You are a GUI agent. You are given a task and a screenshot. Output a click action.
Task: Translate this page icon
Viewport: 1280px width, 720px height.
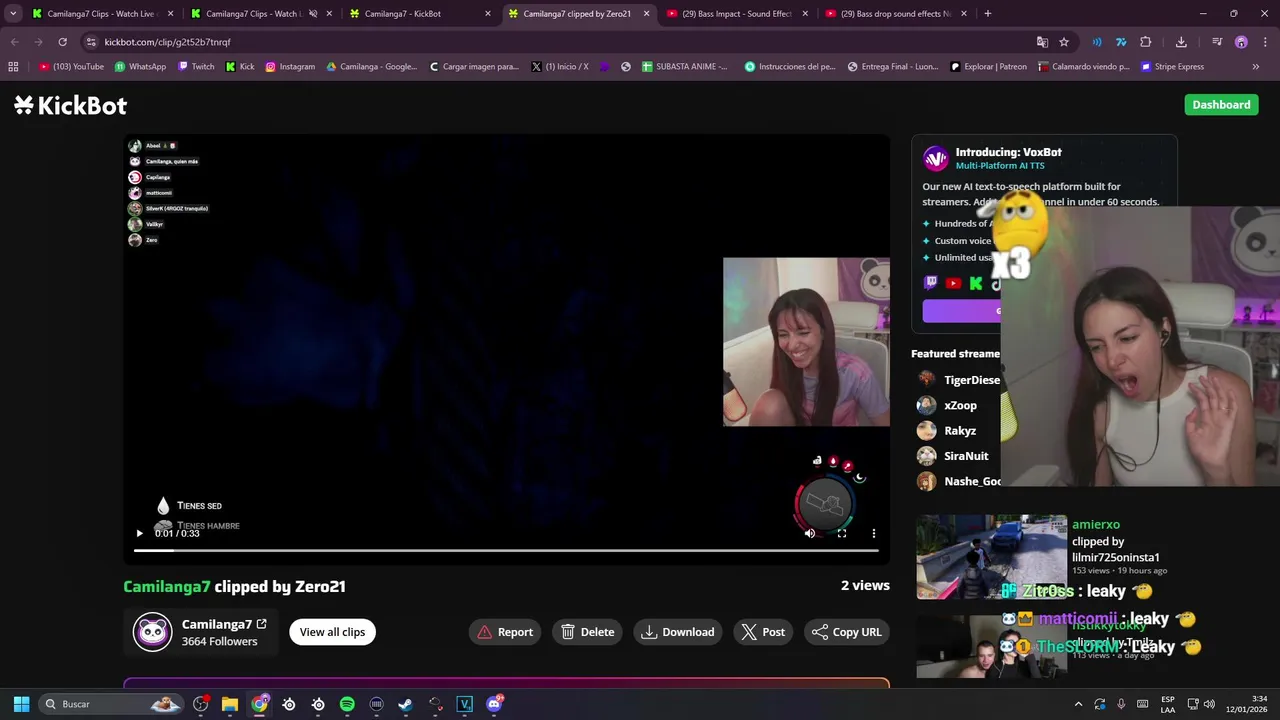point(1042,42)
